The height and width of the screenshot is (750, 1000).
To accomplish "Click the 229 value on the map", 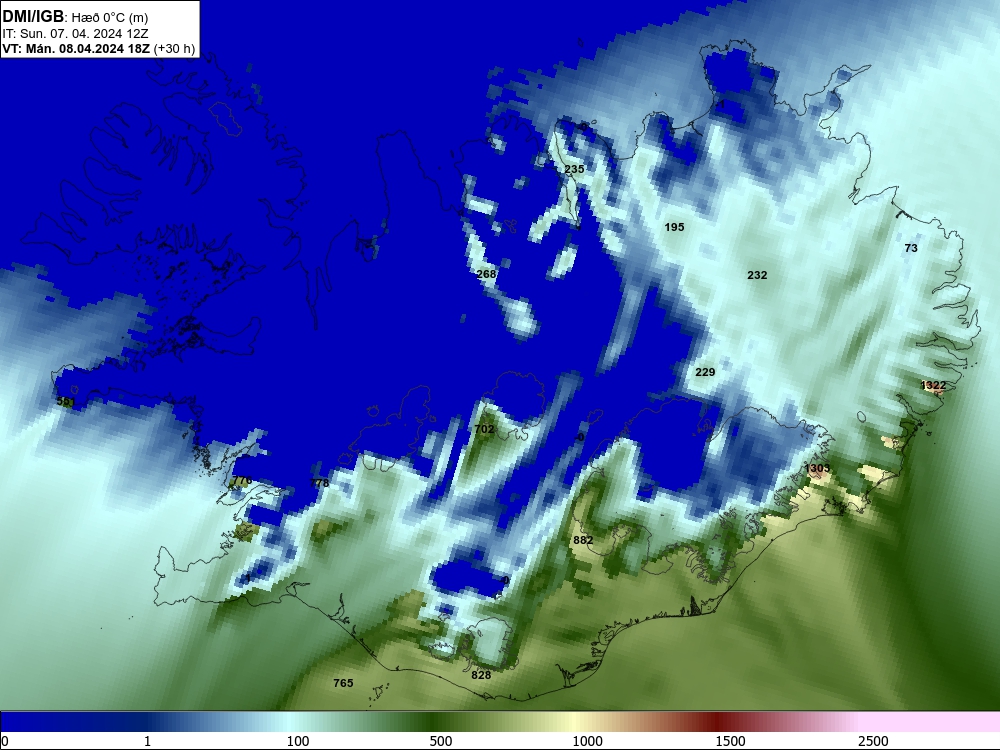I will click(705, 372).
